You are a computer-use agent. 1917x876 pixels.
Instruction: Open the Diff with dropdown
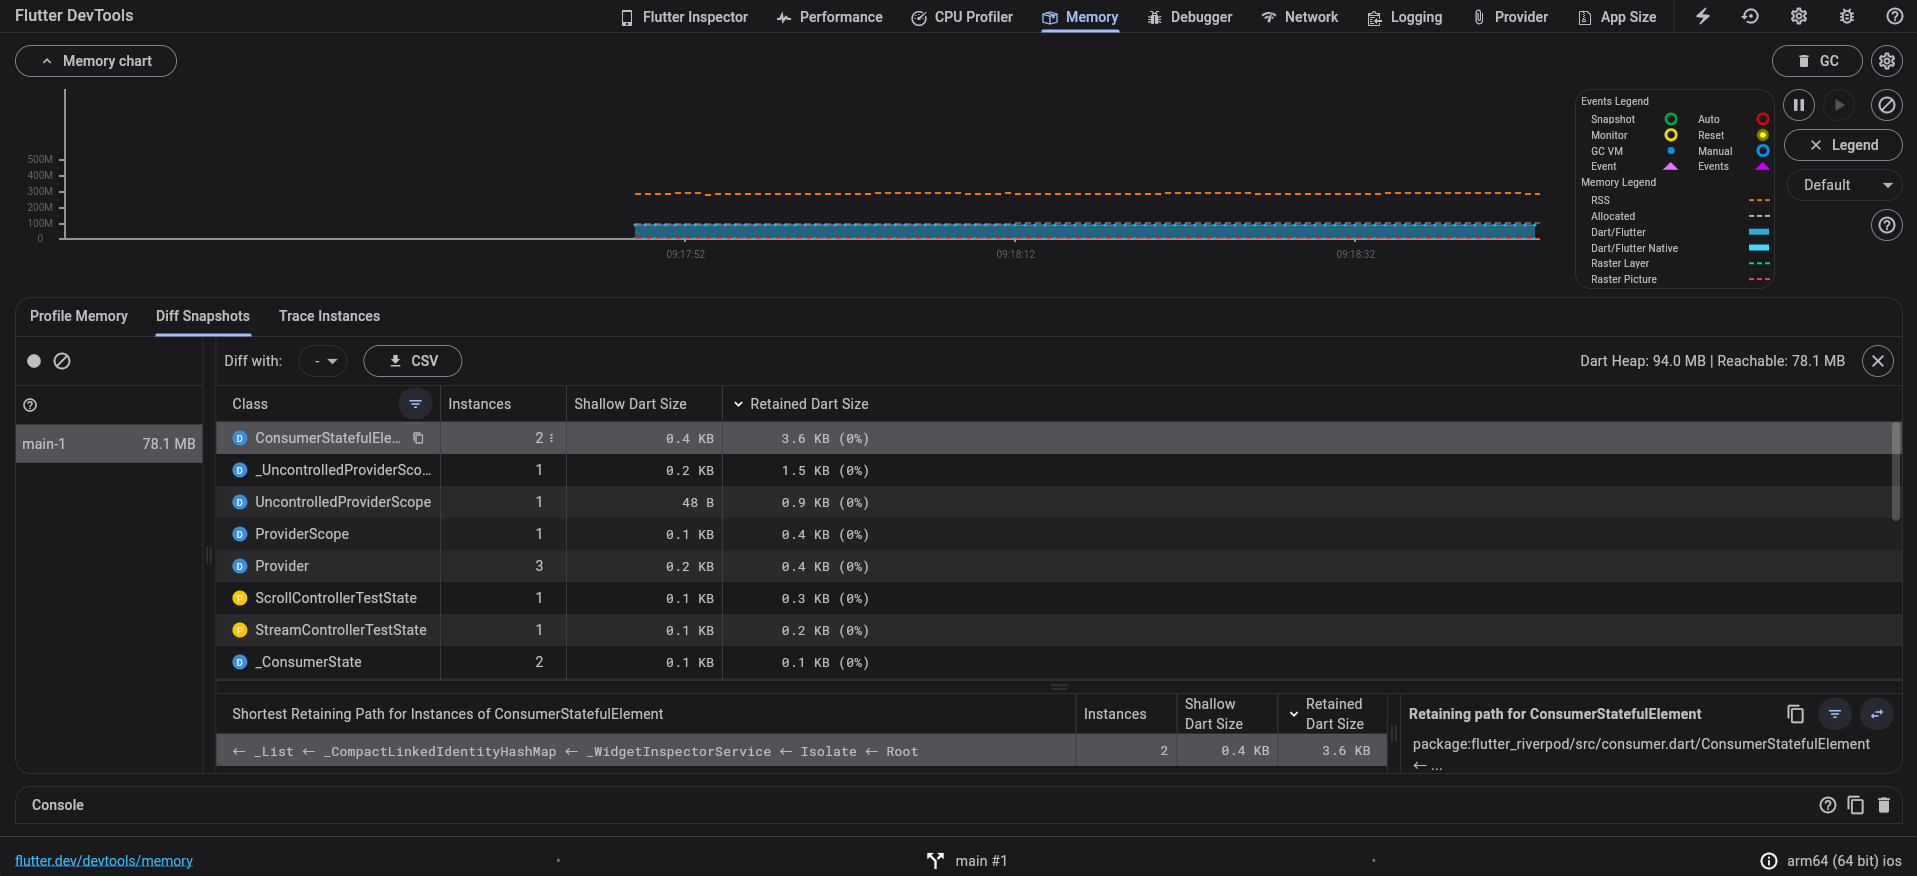(323, 361)
